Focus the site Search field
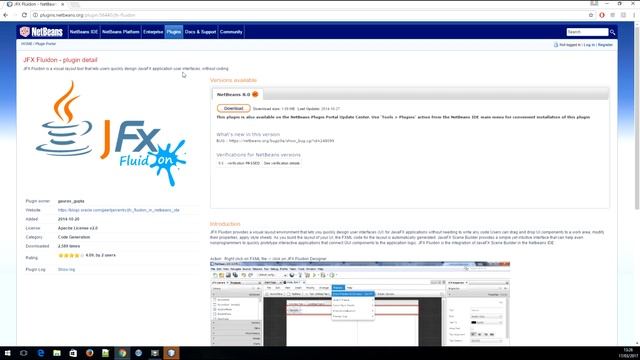 coord(587,32)
